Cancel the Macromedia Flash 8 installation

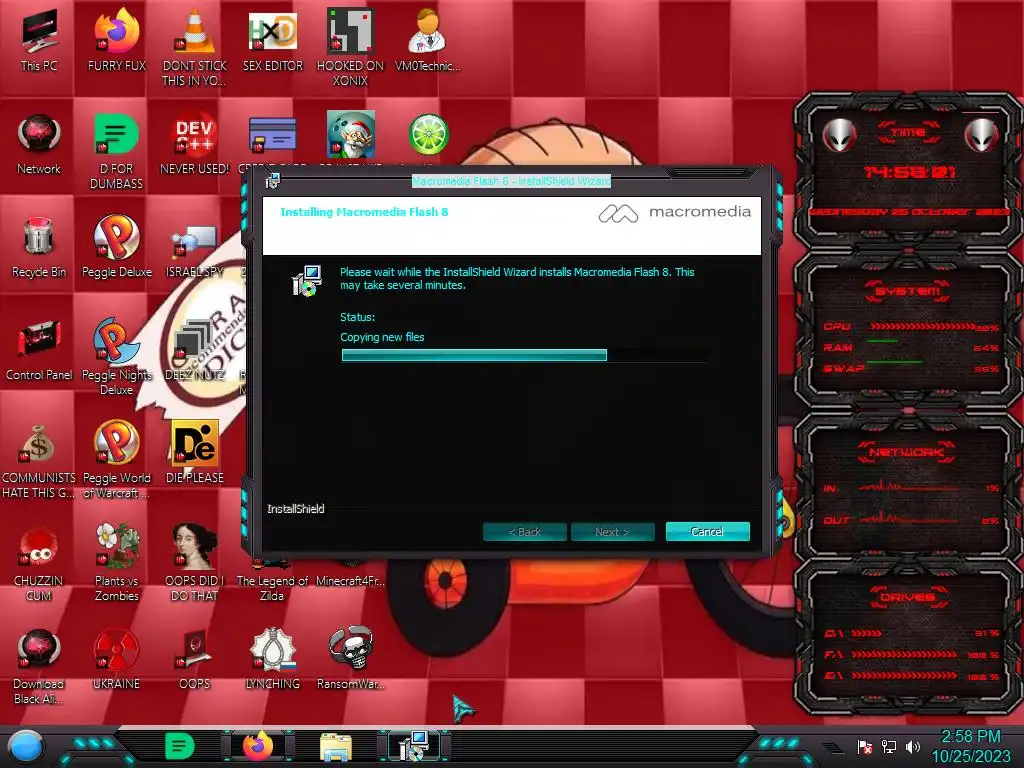point(707,532)
